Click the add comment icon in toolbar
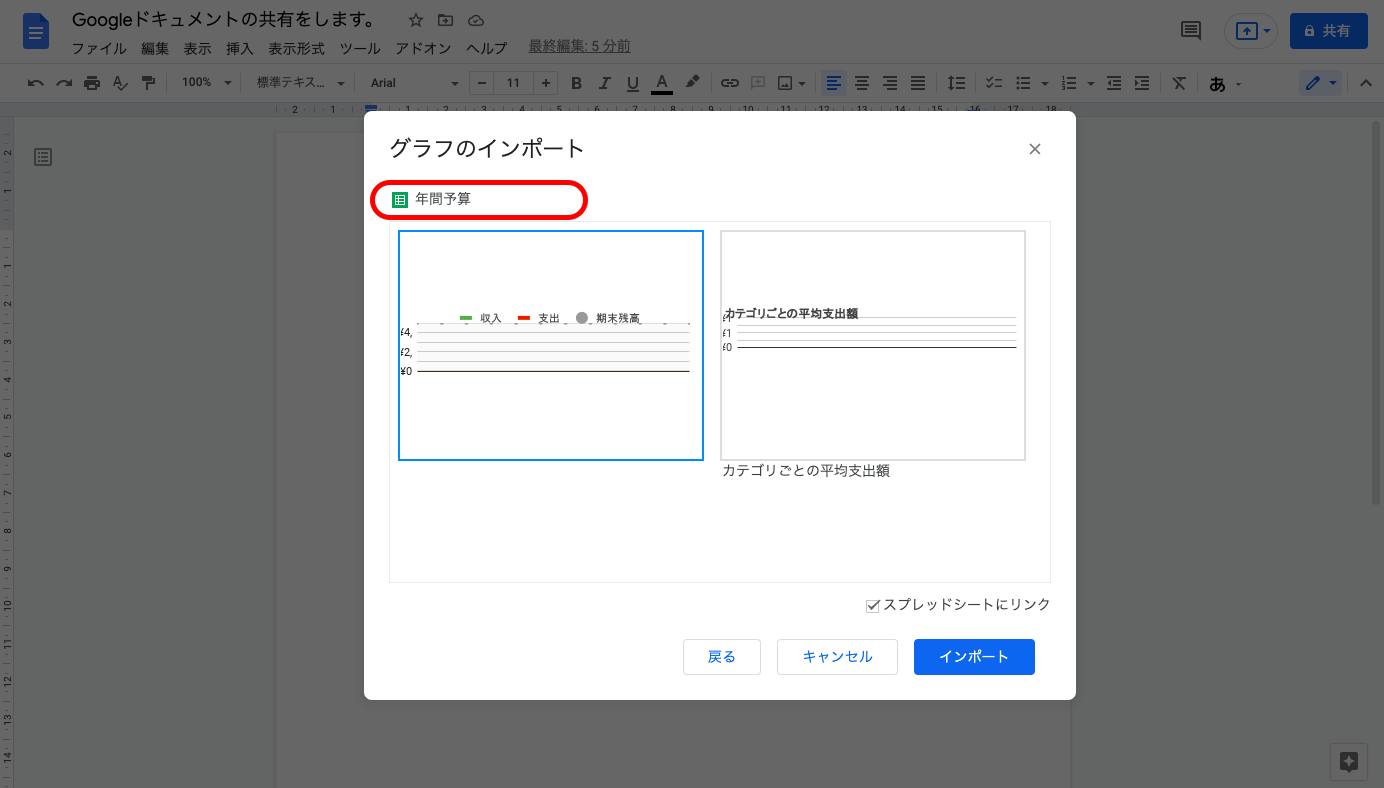1384x788 pixels. click(x=758, y=83)
